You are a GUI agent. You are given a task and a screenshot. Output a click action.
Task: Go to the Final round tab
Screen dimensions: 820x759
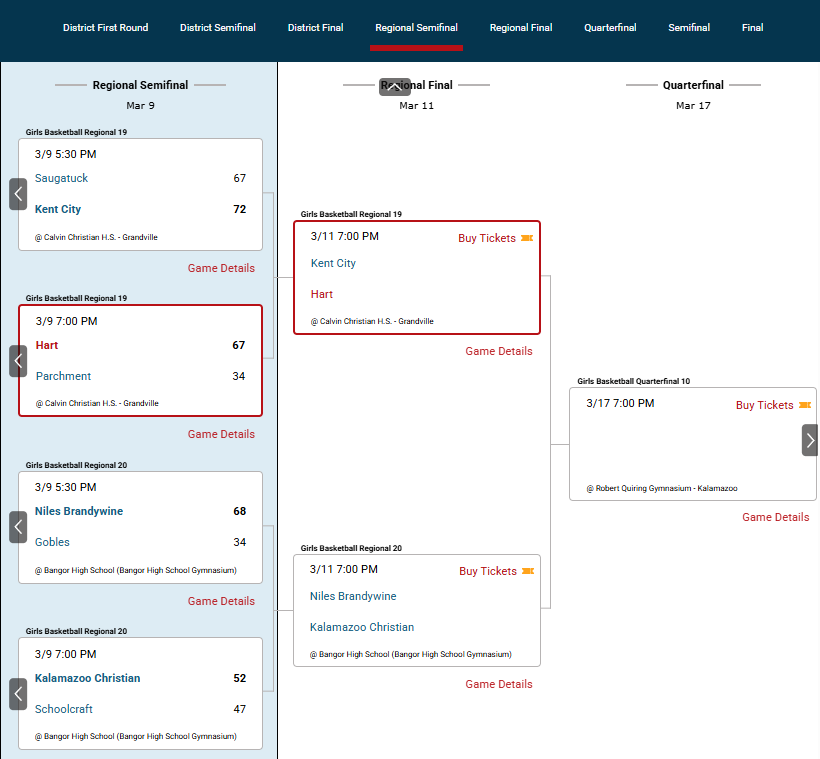click(x=752, y=28)
